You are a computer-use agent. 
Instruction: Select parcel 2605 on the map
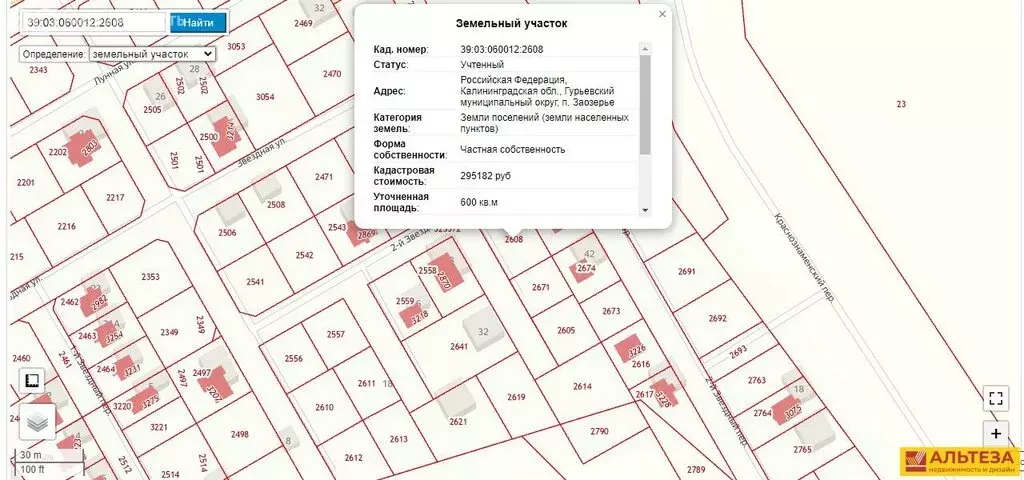click(566, 330)
